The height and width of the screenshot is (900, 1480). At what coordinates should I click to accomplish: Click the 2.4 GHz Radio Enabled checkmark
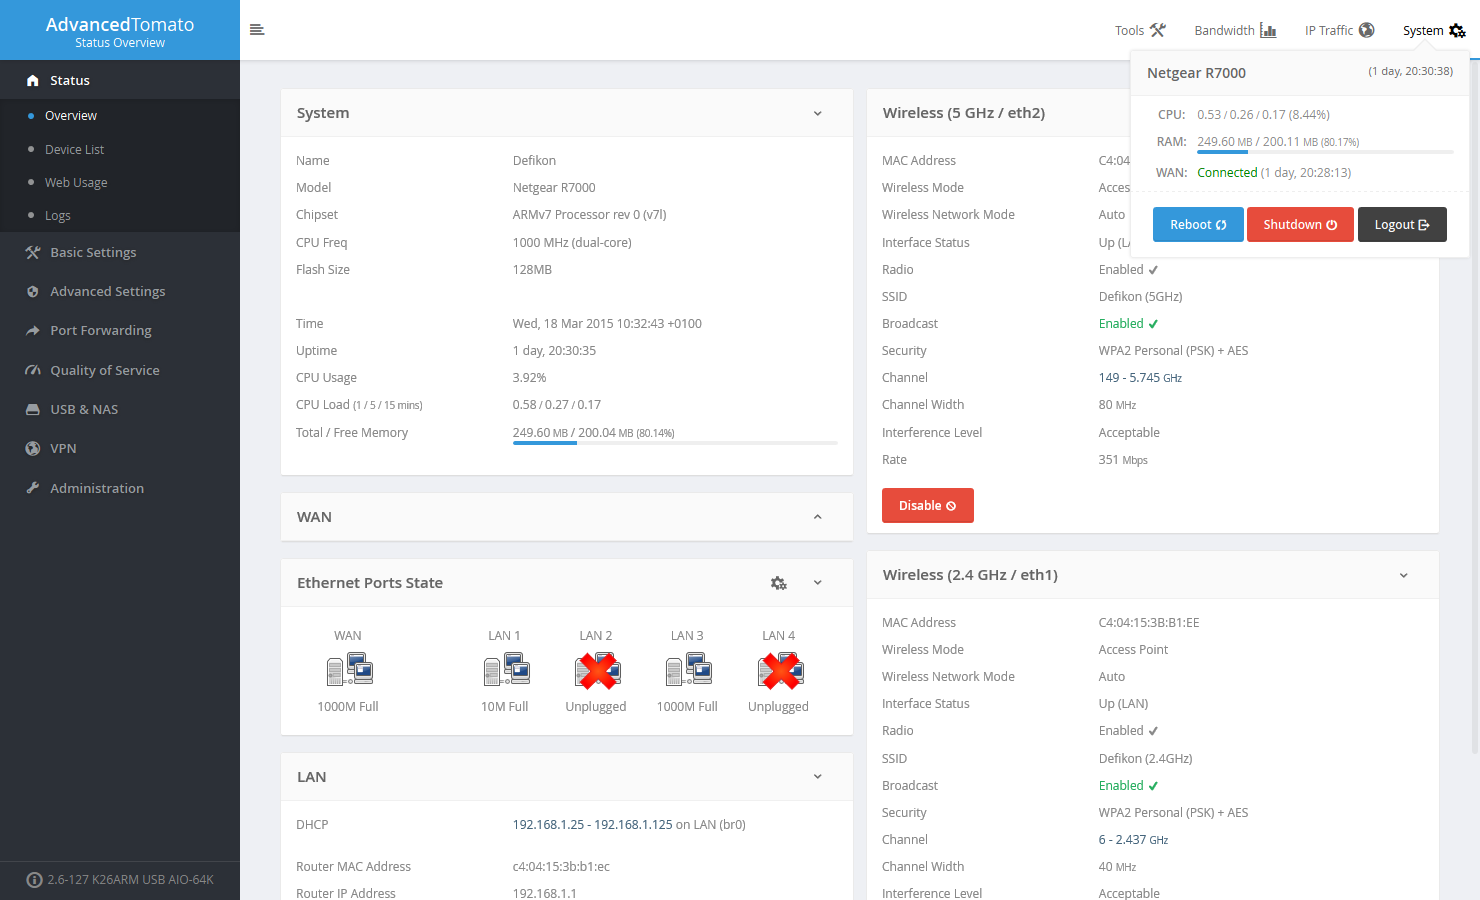(x=1153, y=731)
